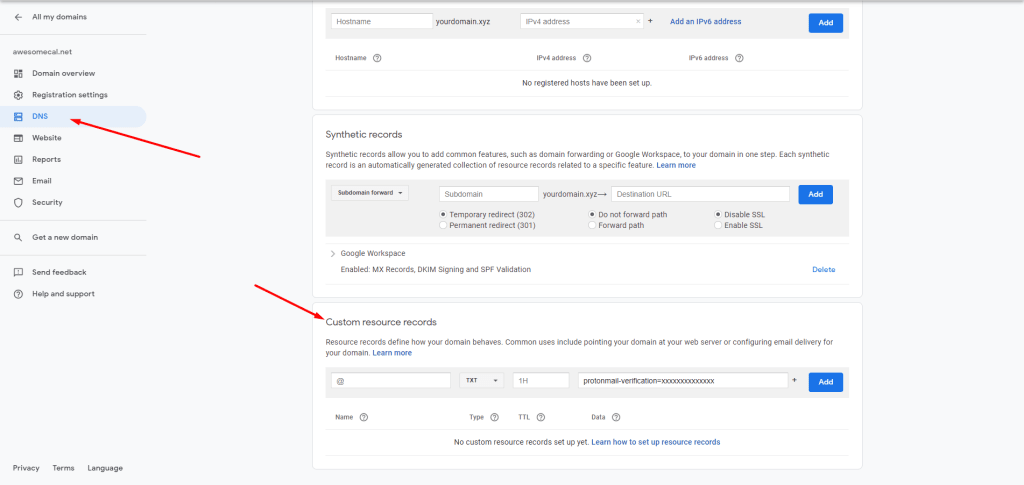The image size is (1024, 485).
Task: Click Help and support in sidebar
Action: point(63,294)
